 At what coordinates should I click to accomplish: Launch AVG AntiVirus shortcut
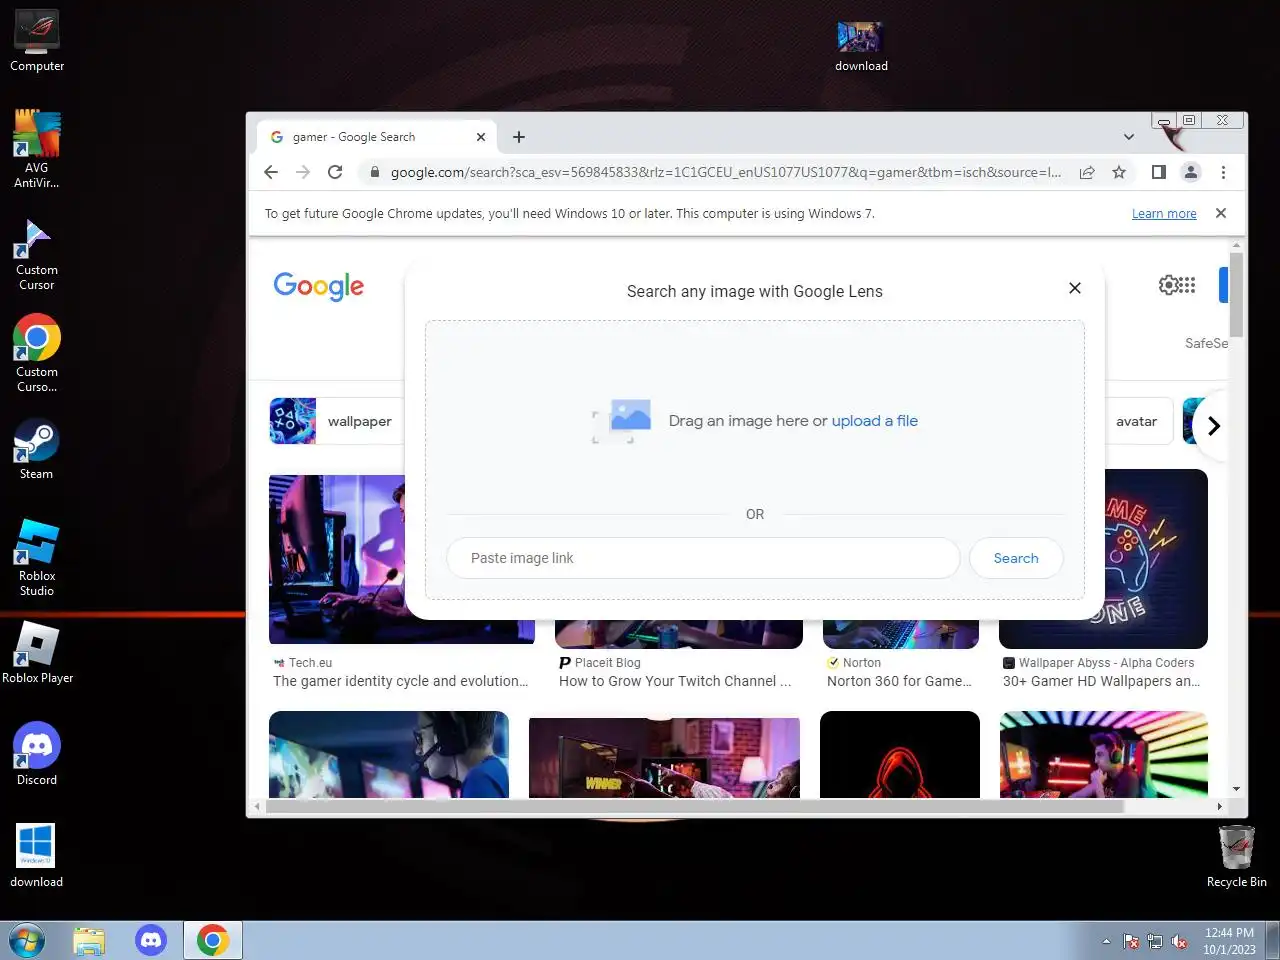[37, 148]
